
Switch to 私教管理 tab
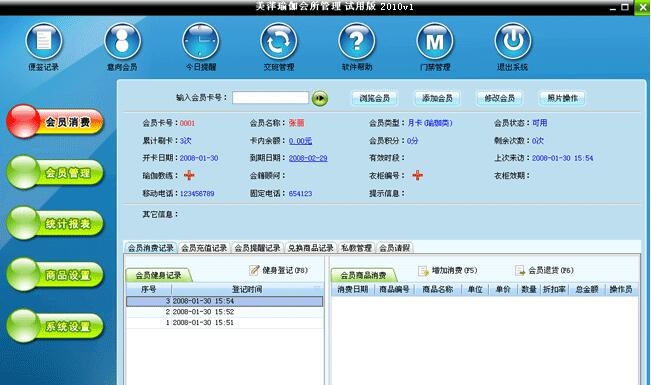tap(356, 248)
